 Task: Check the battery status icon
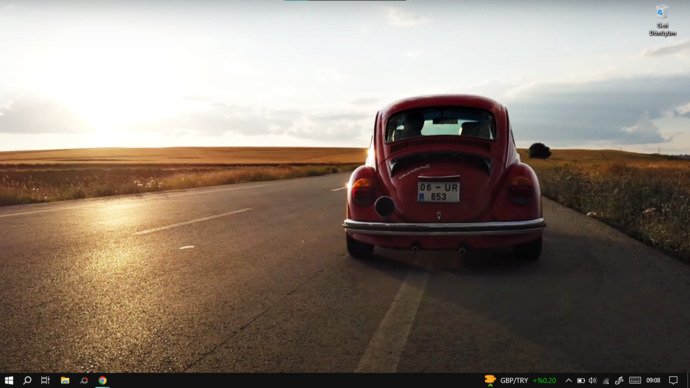coord(581,381)
